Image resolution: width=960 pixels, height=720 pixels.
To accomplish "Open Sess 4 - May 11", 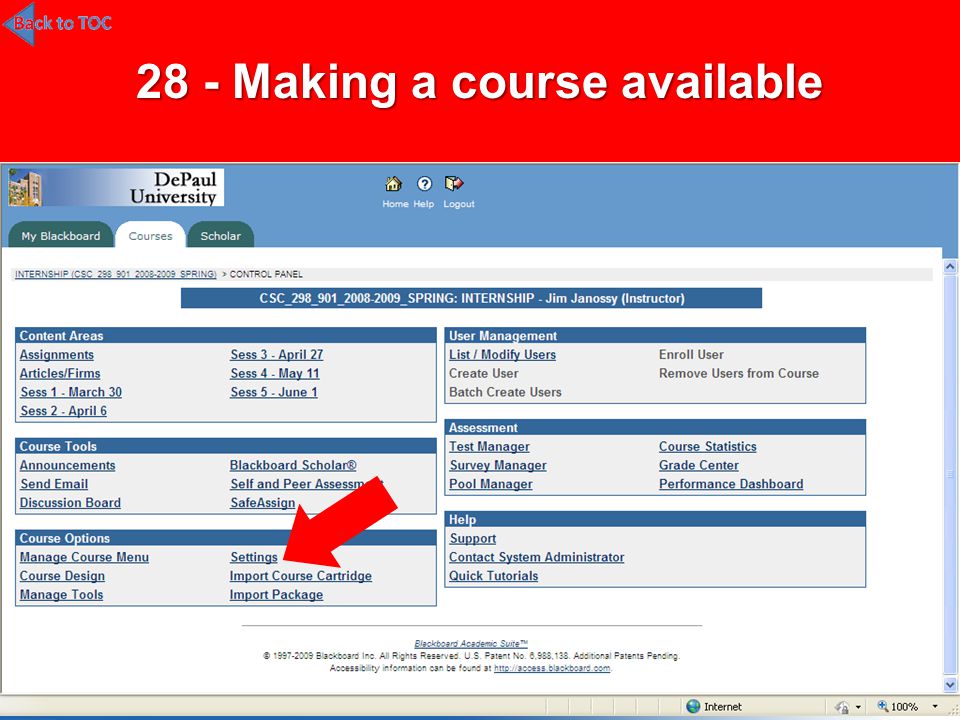I will [275, 373].
